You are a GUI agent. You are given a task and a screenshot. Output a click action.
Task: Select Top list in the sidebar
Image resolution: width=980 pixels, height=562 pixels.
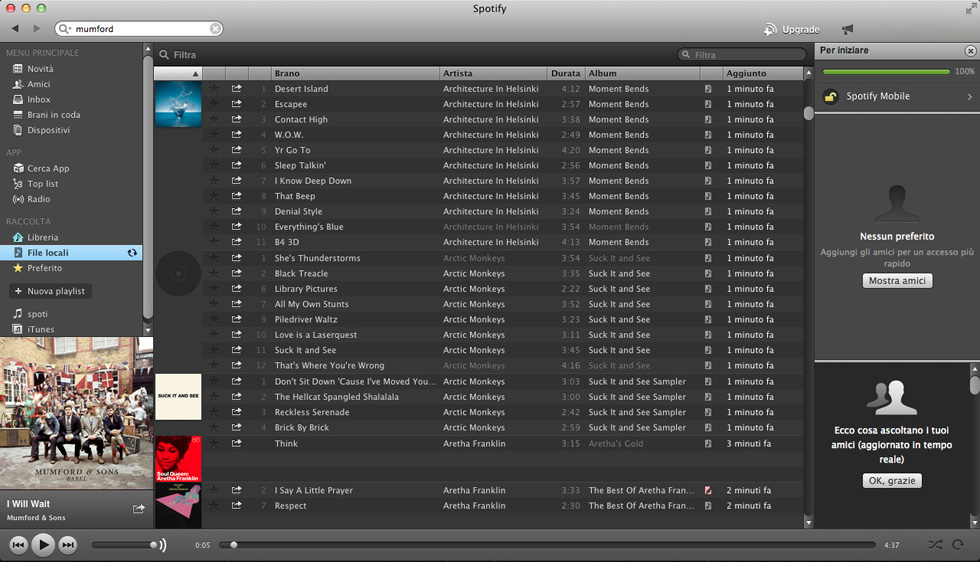pyautogui.click(x=42, y=184)
